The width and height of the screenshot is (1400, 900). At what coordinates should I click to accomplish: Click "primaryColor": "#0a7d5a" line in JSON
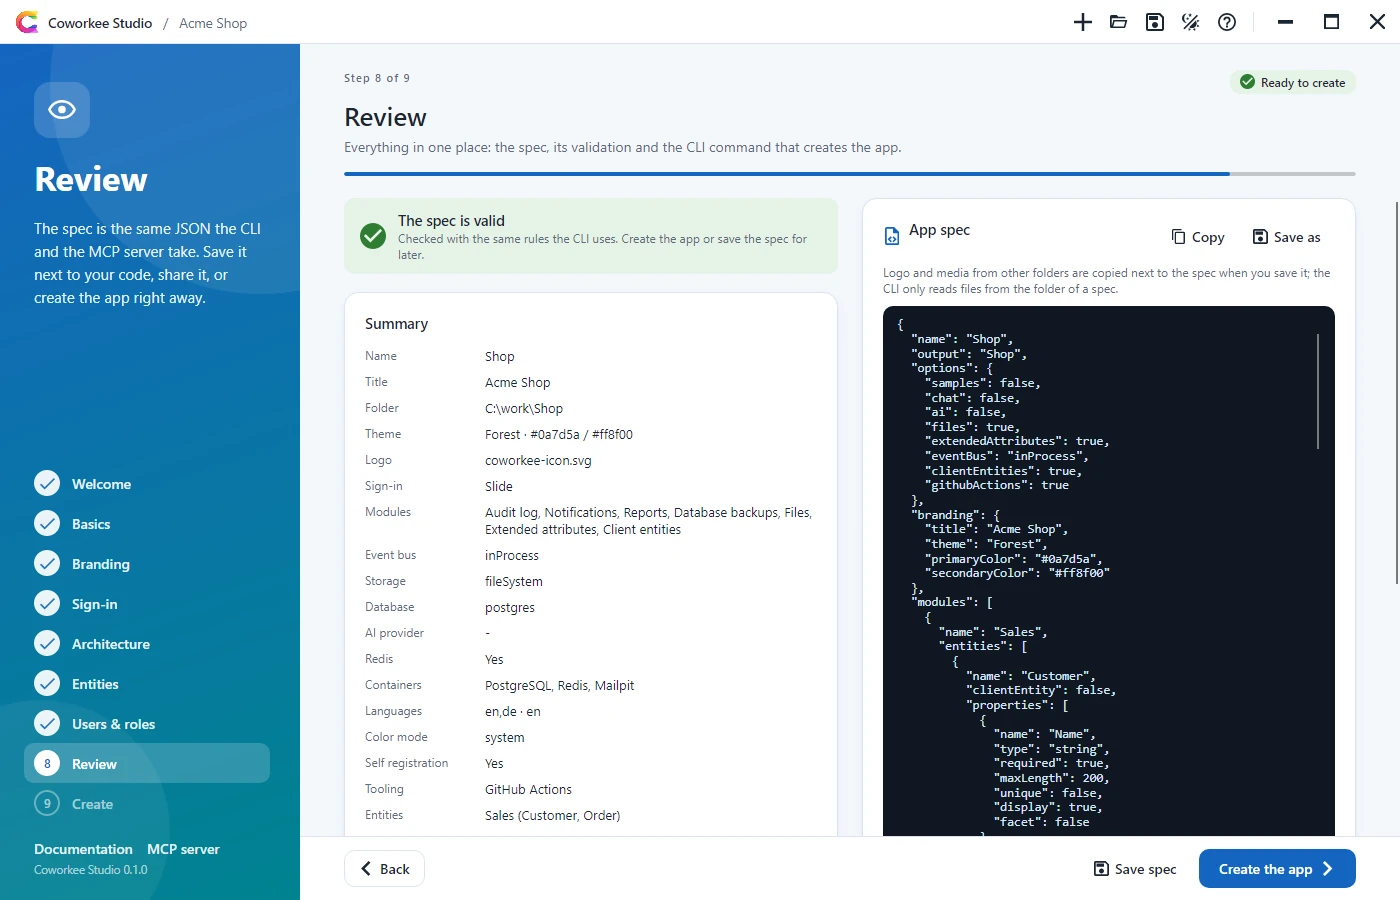pos(1014,559)
